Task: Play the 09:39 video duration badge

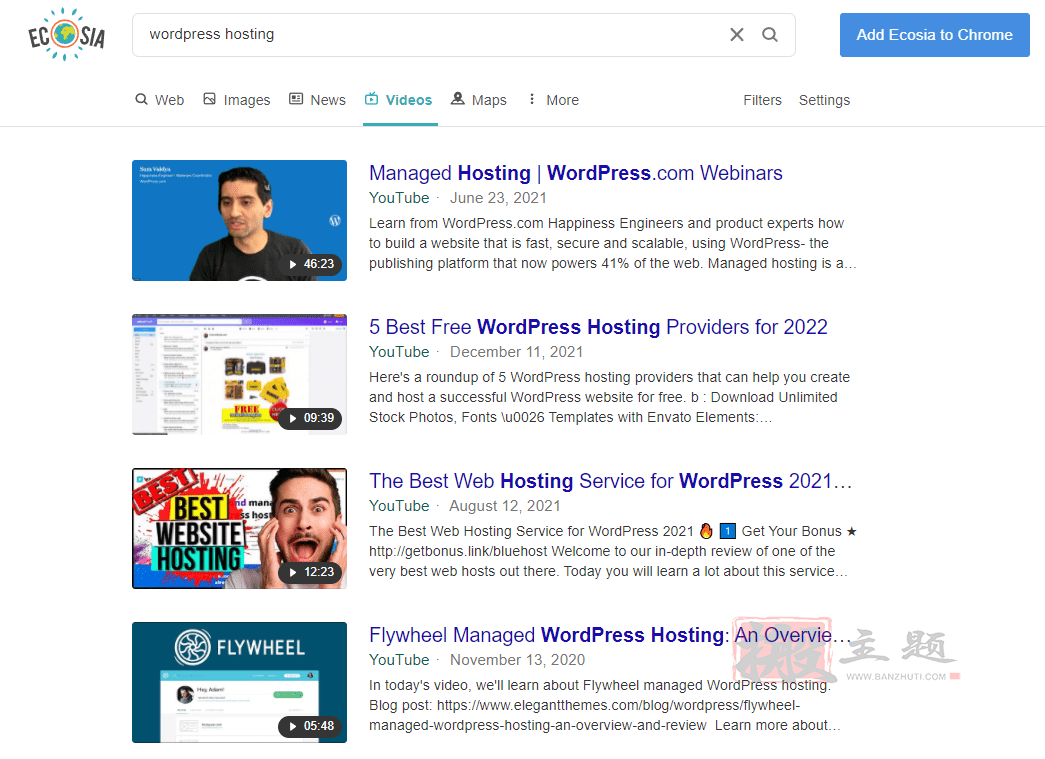Action: tap(311, 418)
